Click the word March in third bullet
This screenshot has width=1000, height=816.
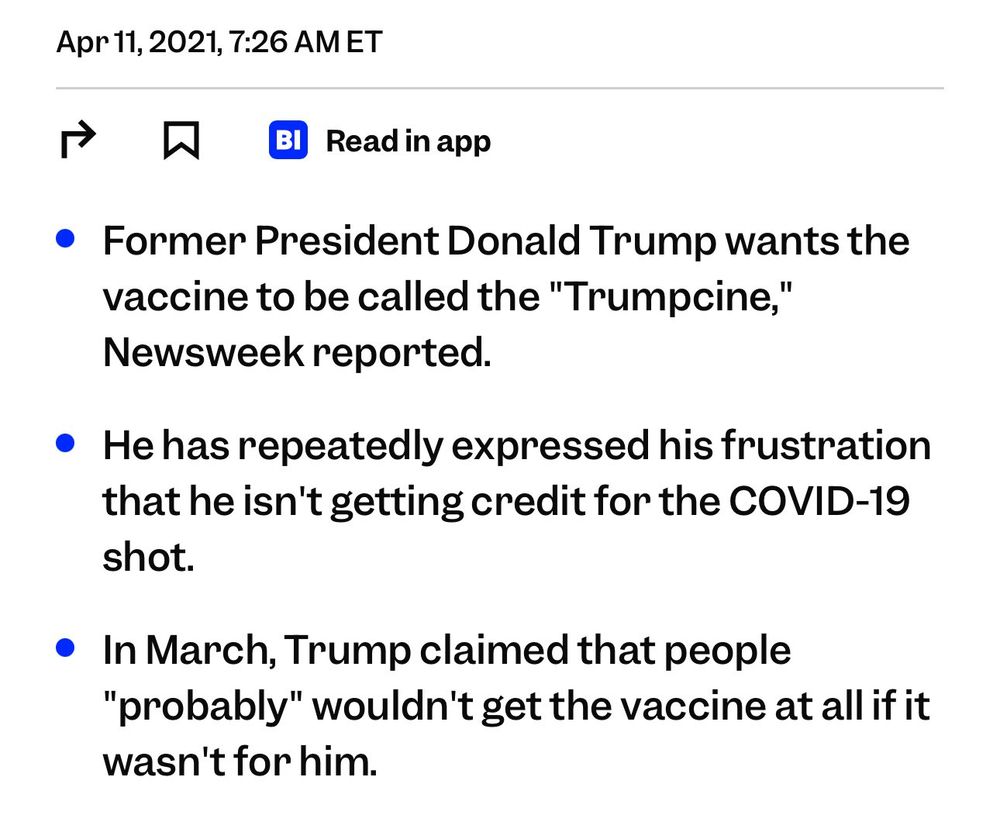coord(210,649)
